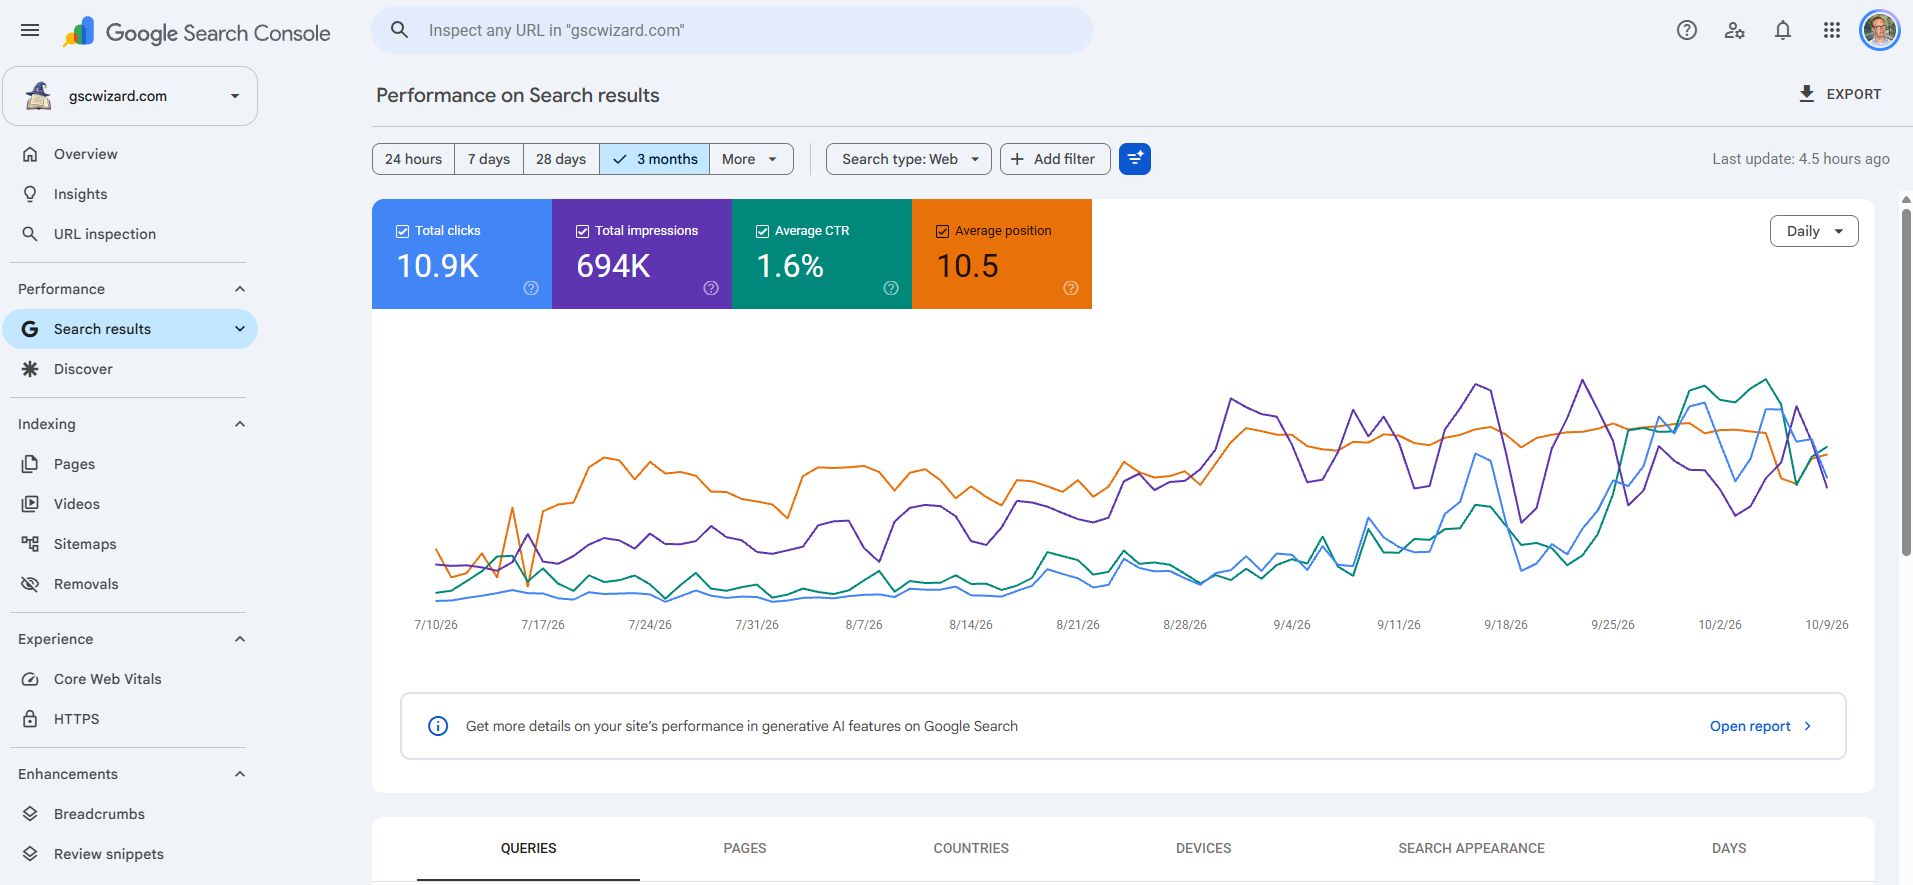The width and height of the screenshot is (1913, 885).
Task: Click the blue AI filter icon button
Action: tap(1135, 159)
